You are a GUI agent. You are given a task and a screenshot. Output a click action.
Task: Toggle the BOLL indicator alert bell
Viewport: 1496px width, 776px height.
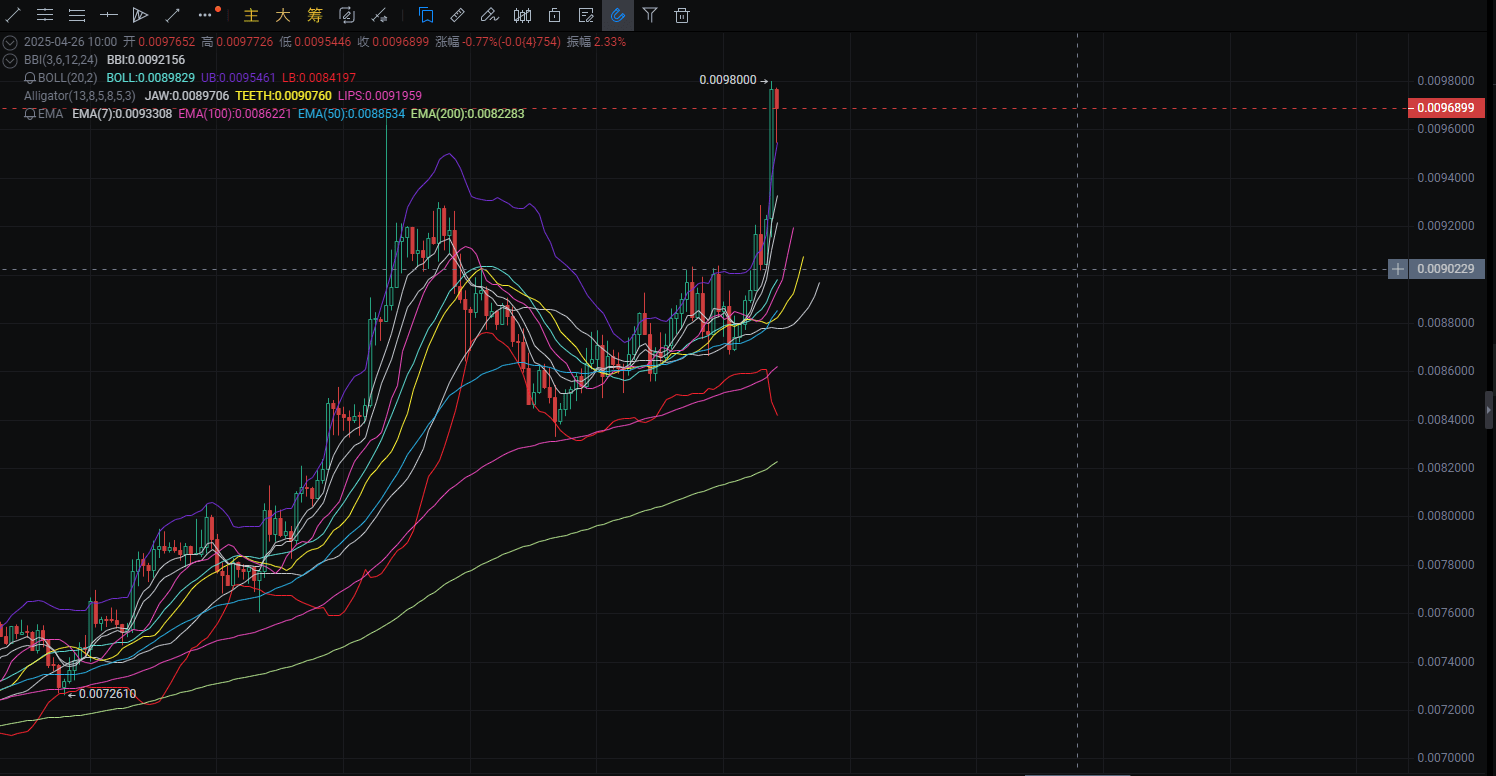(x=30, y=78)
